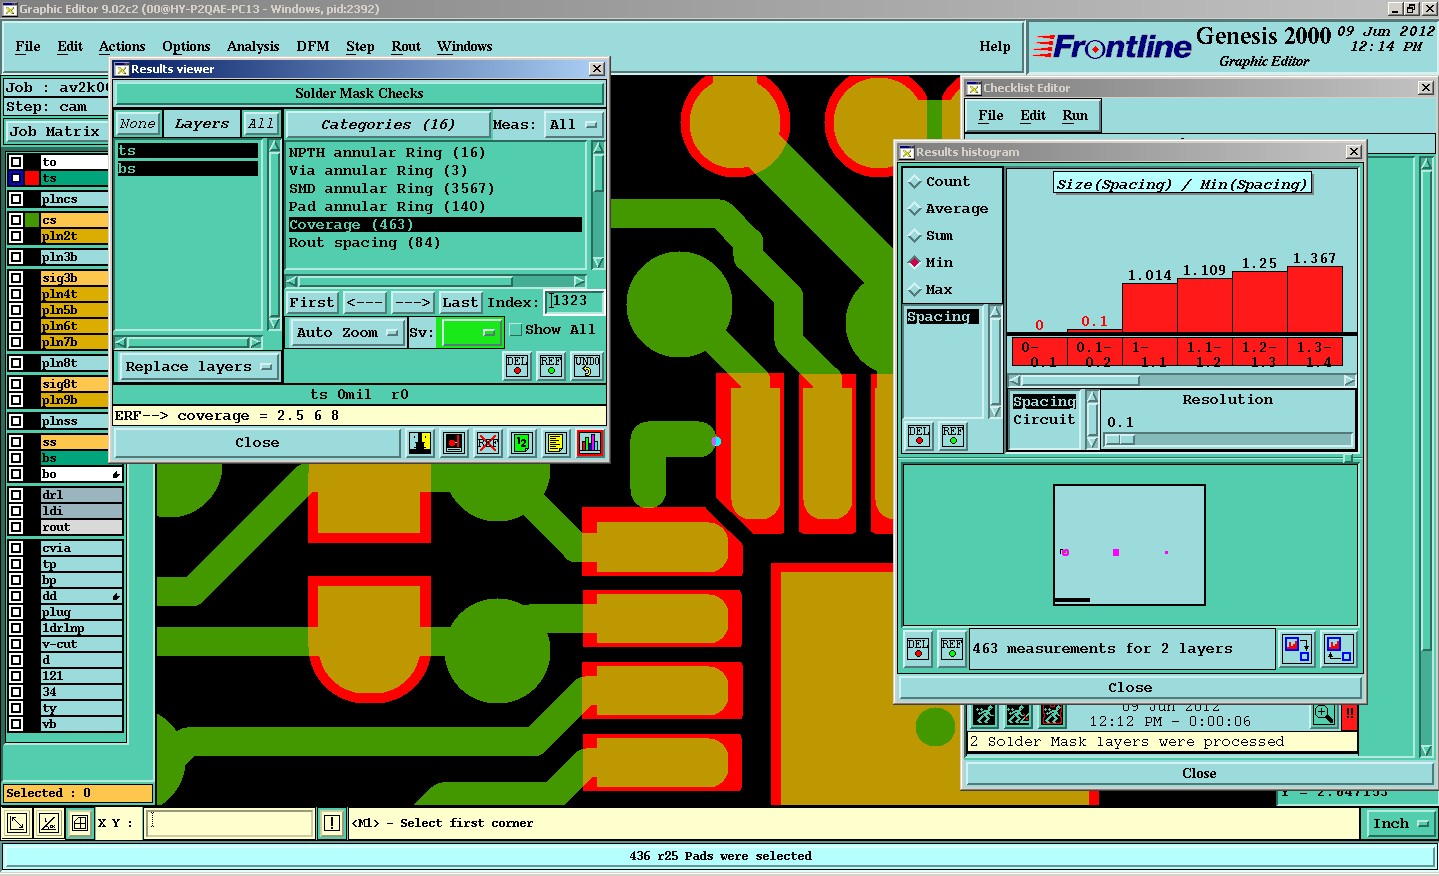1439x876 pixels.
Task: Open the Replace layers dropdown
Action: click(x=198, y=367)
